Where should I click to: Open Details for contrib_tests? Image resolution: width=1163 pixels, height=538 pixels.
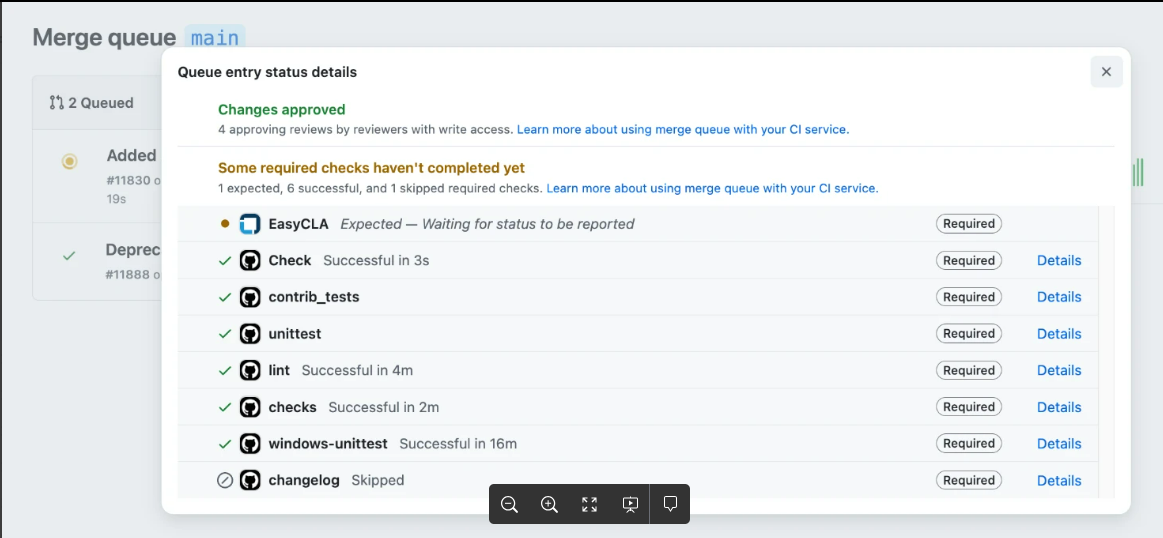click(x=1058, y=297)
